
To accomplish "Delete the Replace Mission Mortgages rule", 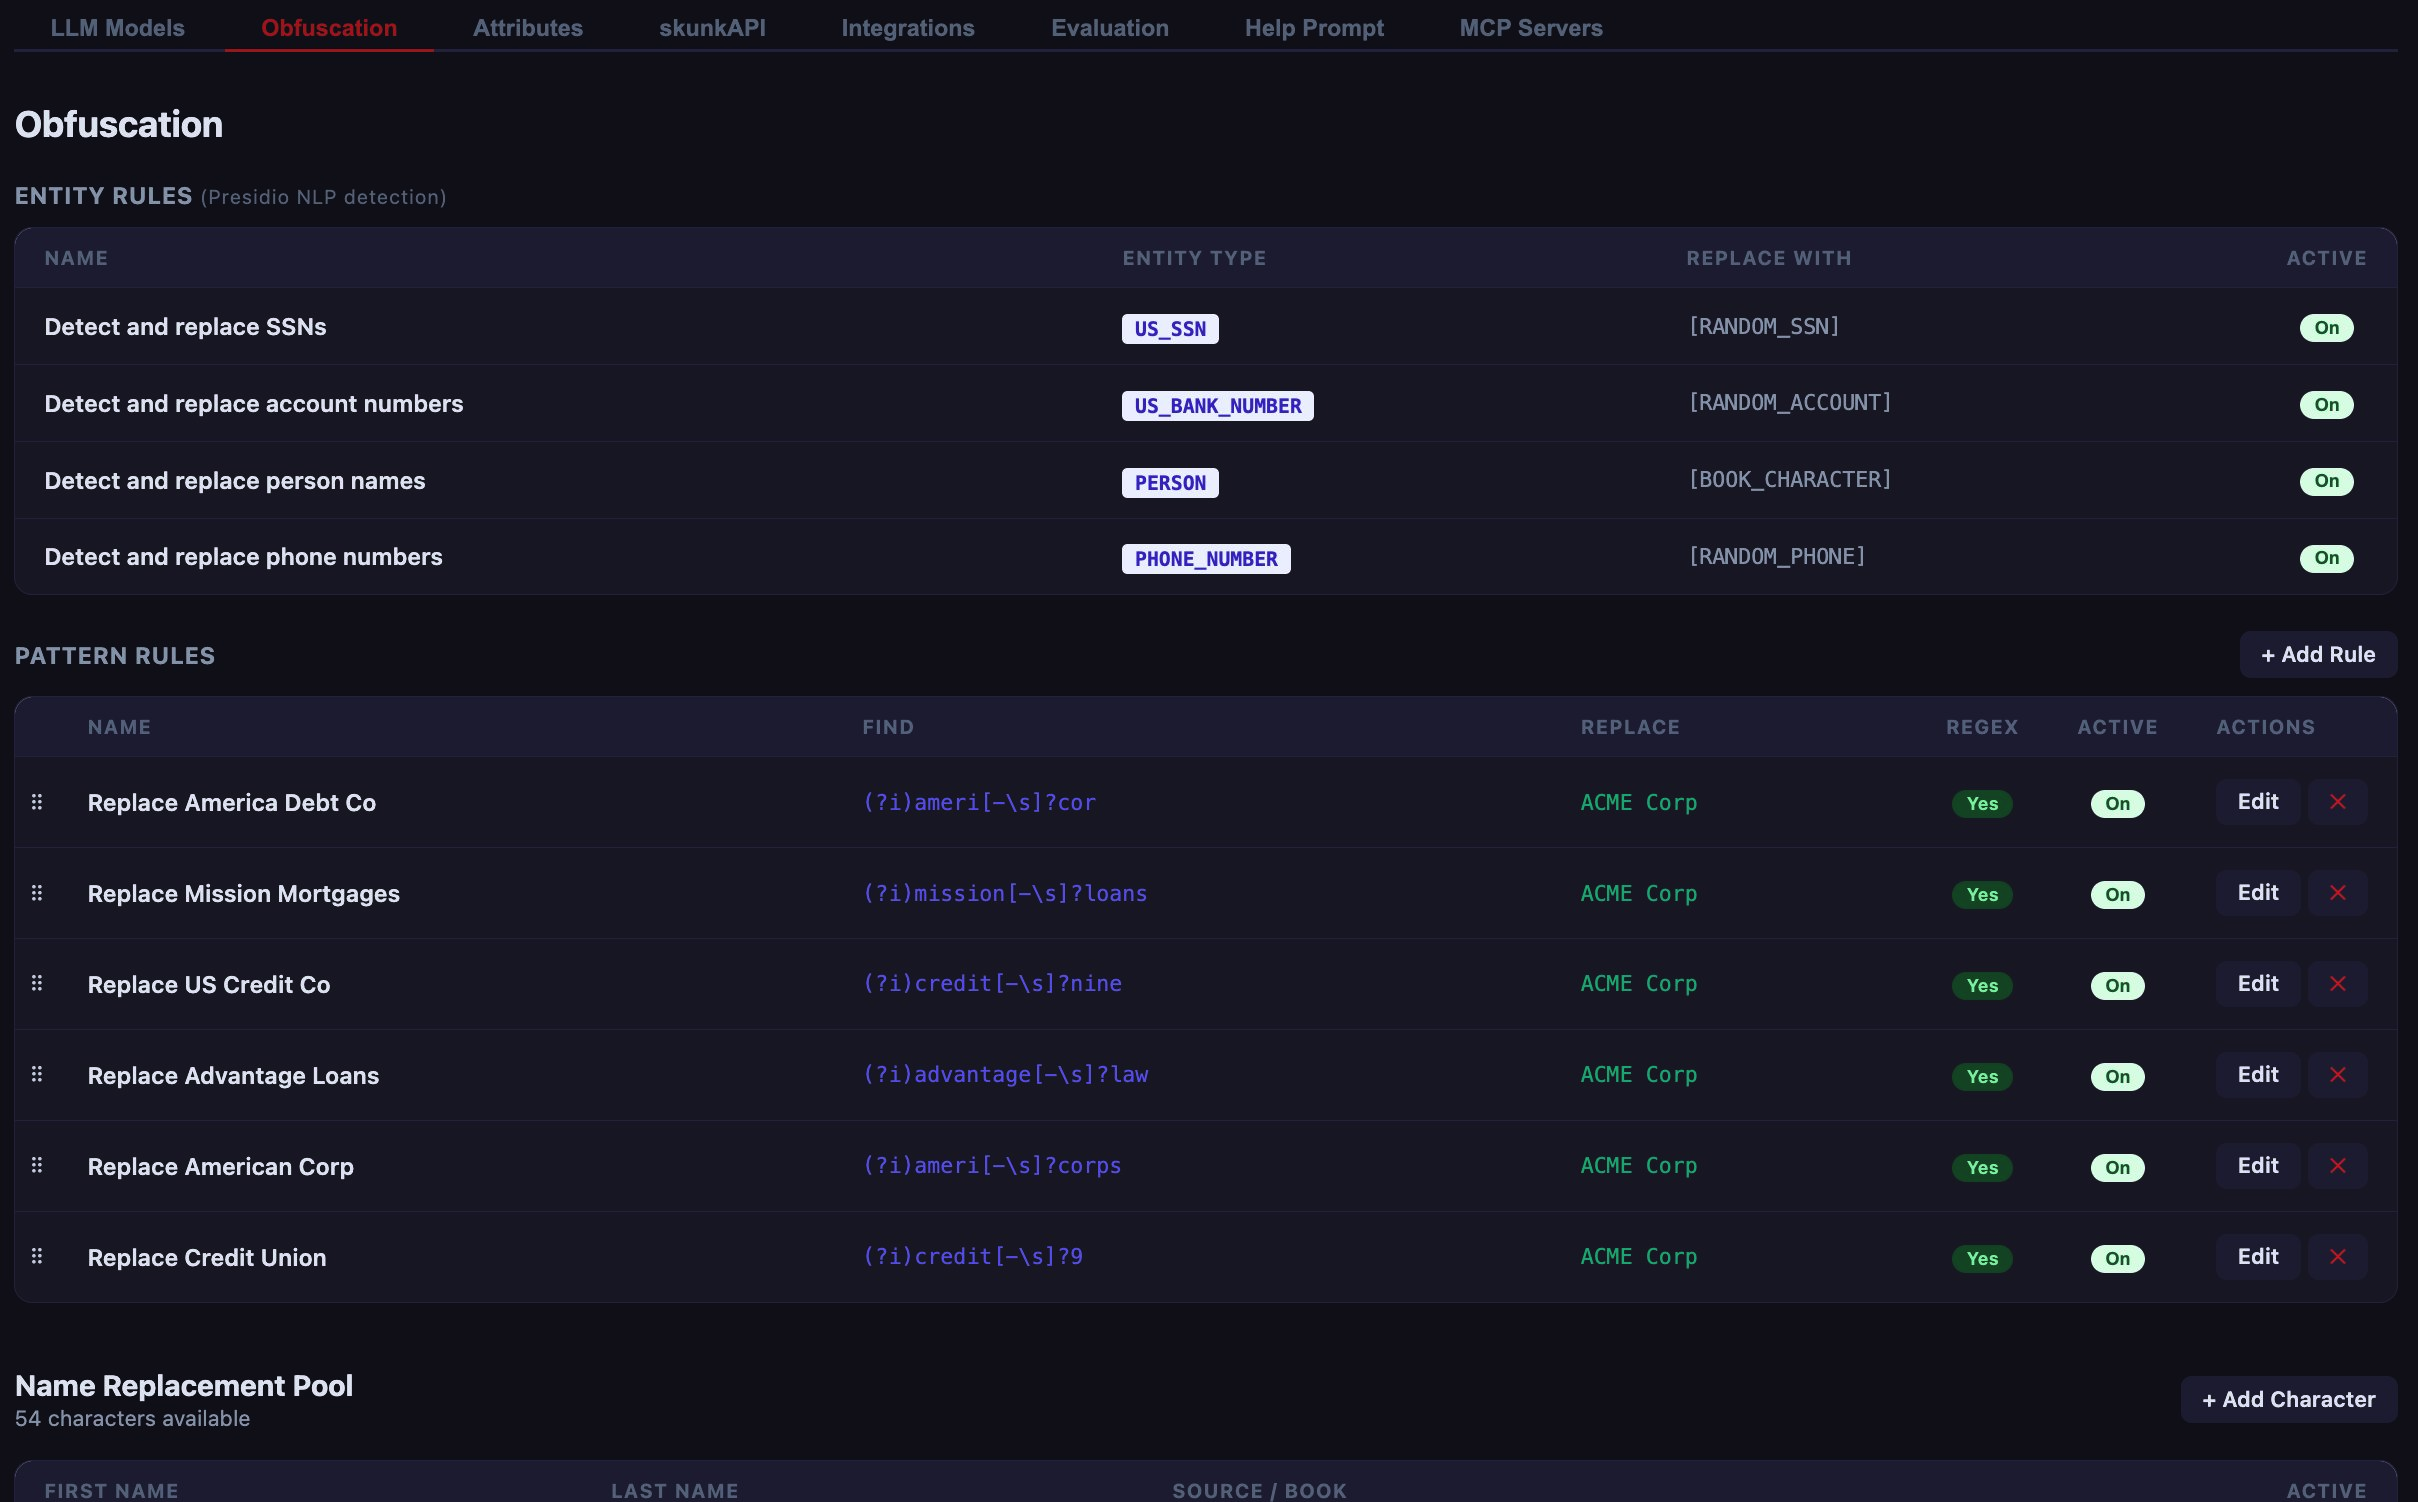I will (x=2337, y=893).
